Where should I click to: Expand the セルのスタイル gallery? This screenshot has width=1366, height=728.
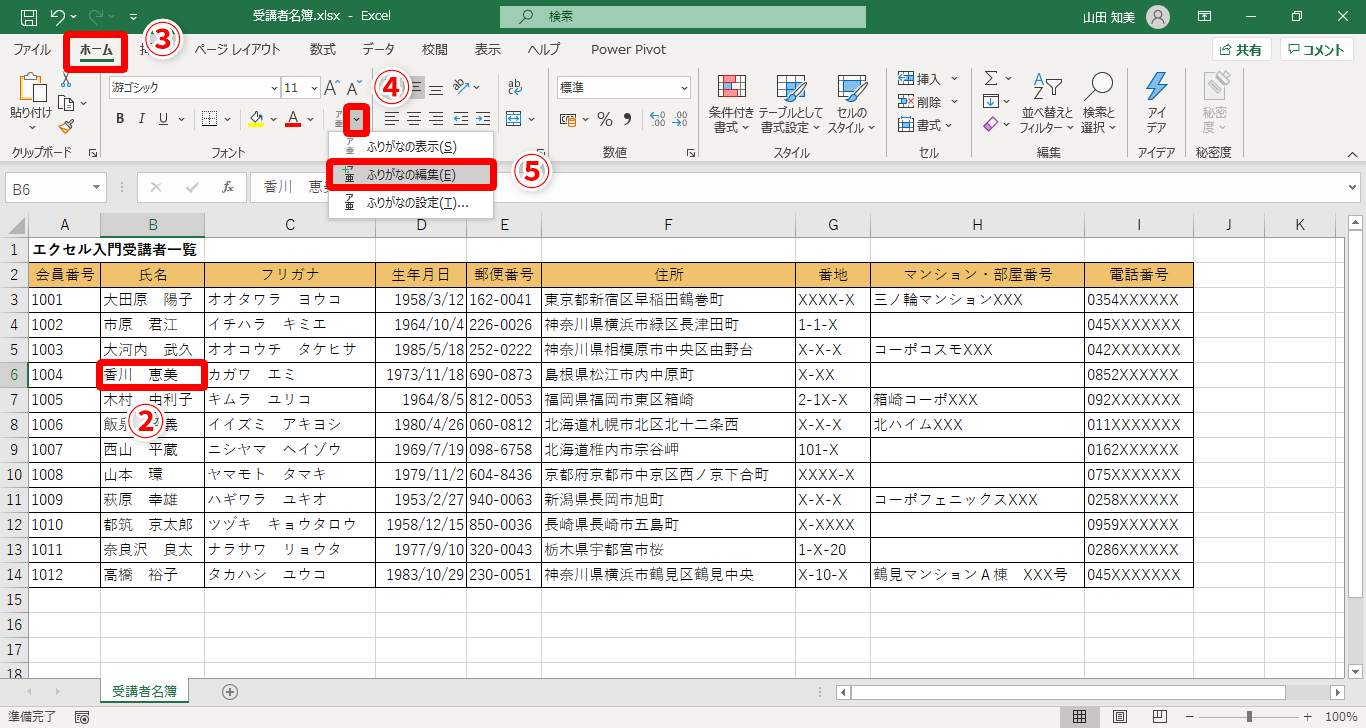[851, 105]
